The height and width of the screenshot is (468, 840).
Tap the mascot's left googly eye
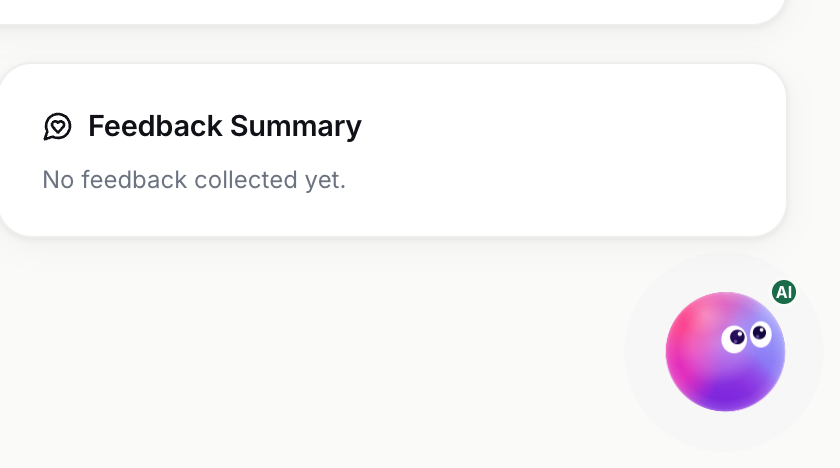(x=734, y=338)
